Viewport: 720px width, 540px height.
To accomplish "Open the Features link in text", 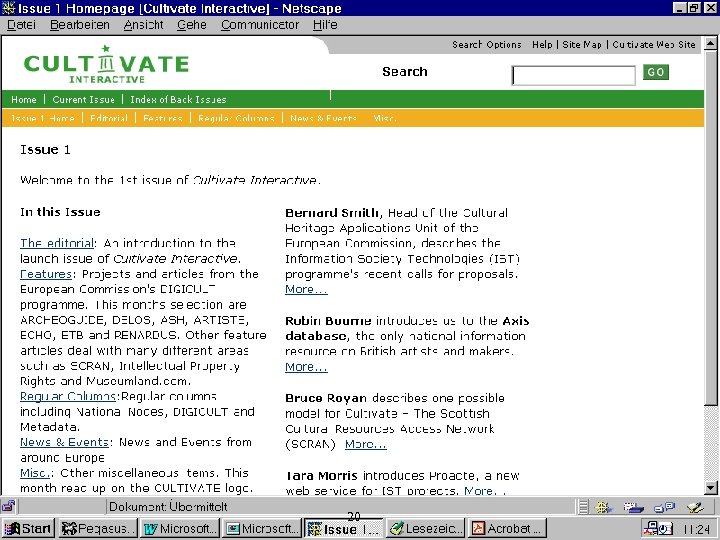I will (46, 274).
